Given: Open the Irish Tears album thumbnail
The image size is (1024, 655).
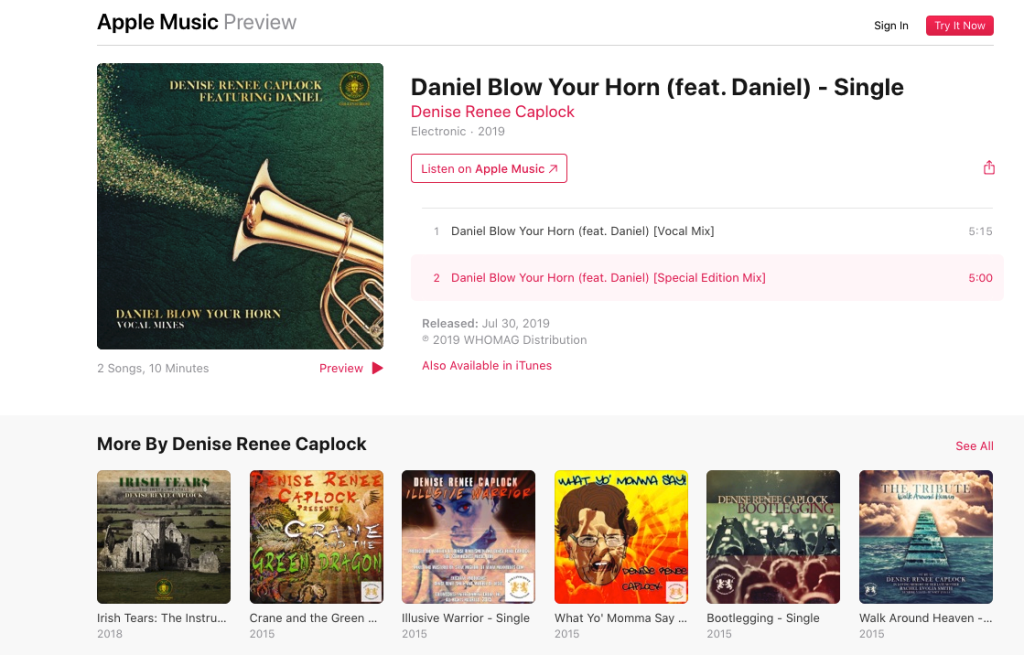Looking at the screenshot, I should [164, 537].
